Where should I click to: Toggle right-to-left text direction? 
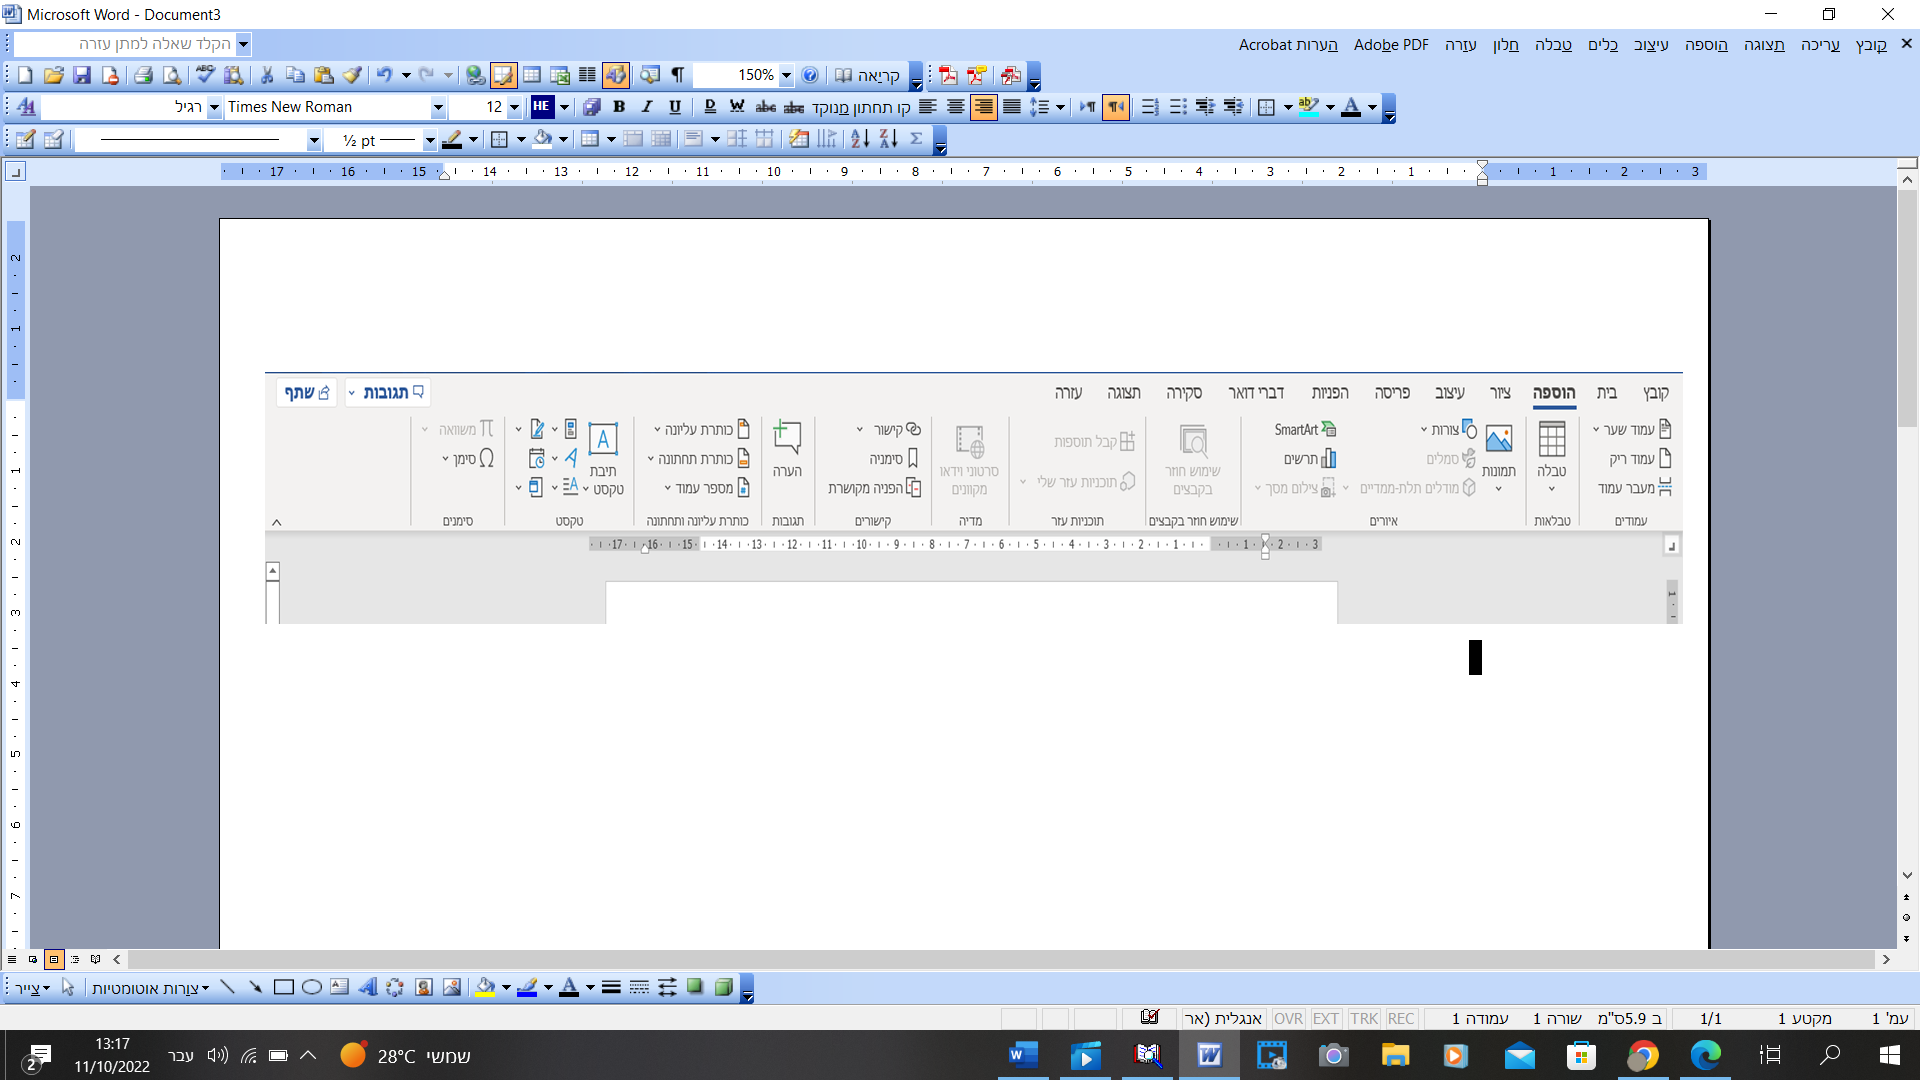coord(1116,107)
